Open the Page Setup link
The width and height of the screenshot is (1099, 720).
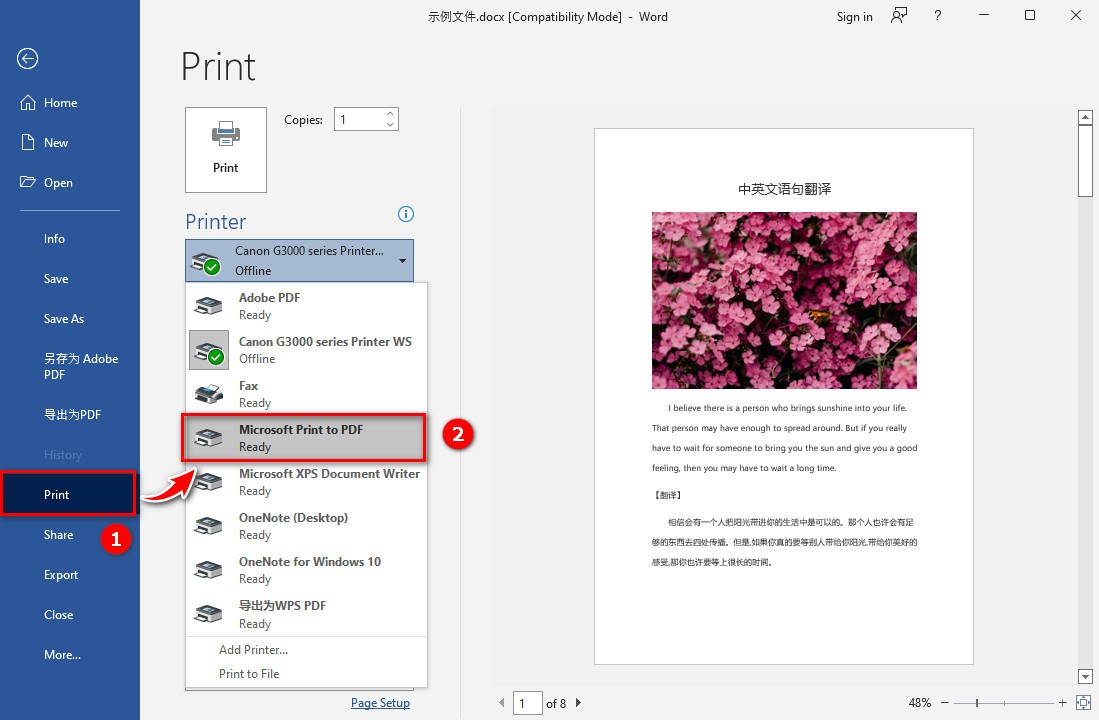click(x=380, y=703)
